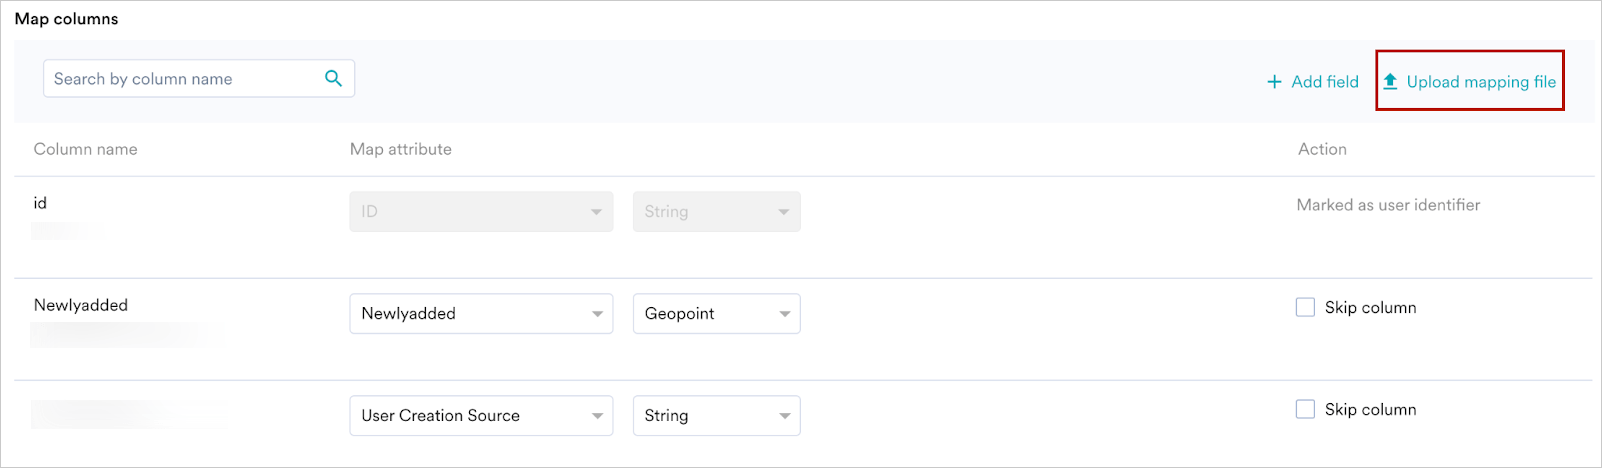Click the User Creation Source dropdown arrow
The height and width of the screenshot is (468, 1602).
tap(597, 416)
